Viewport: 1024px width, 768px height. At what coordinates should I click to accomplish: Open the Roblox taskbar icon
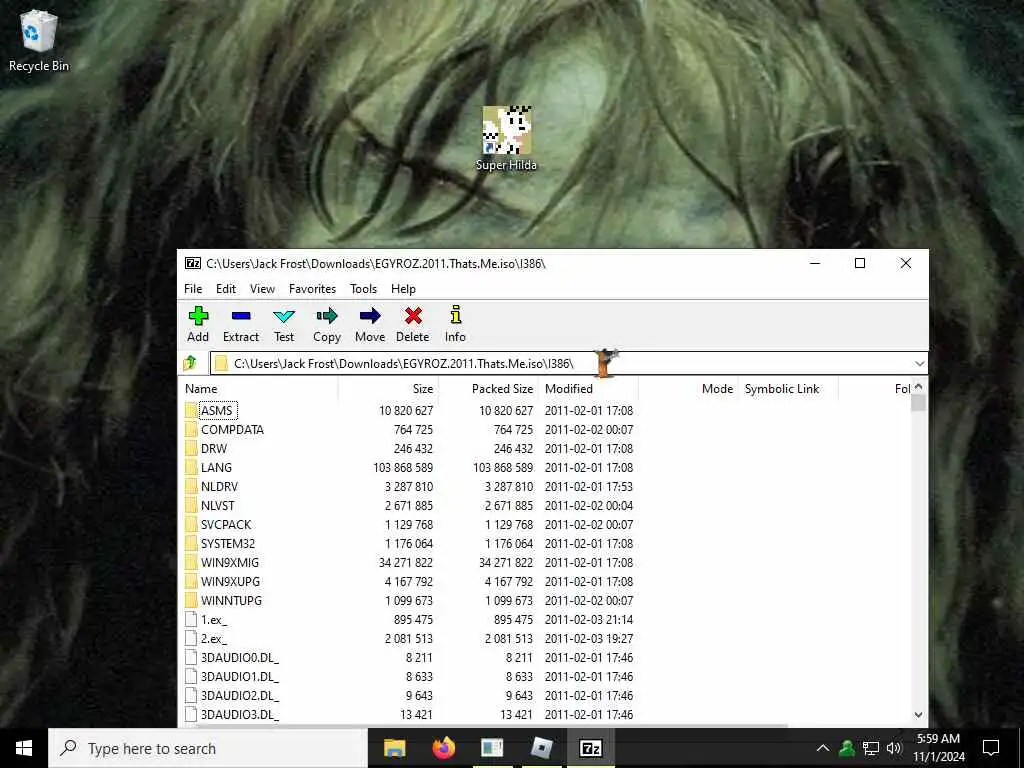tap(541, 748)
